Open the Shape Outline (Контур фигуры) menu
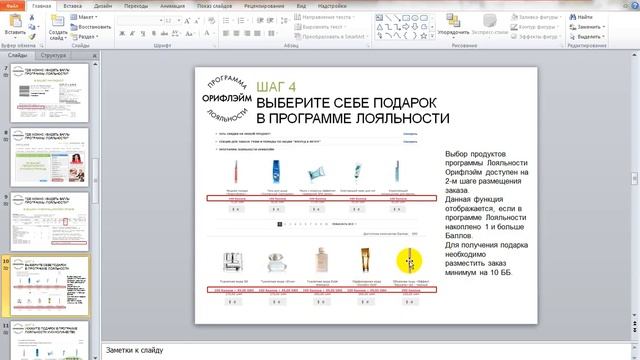Screen dimensions: 640x360 pyautogui.click(x=535, y=27)
